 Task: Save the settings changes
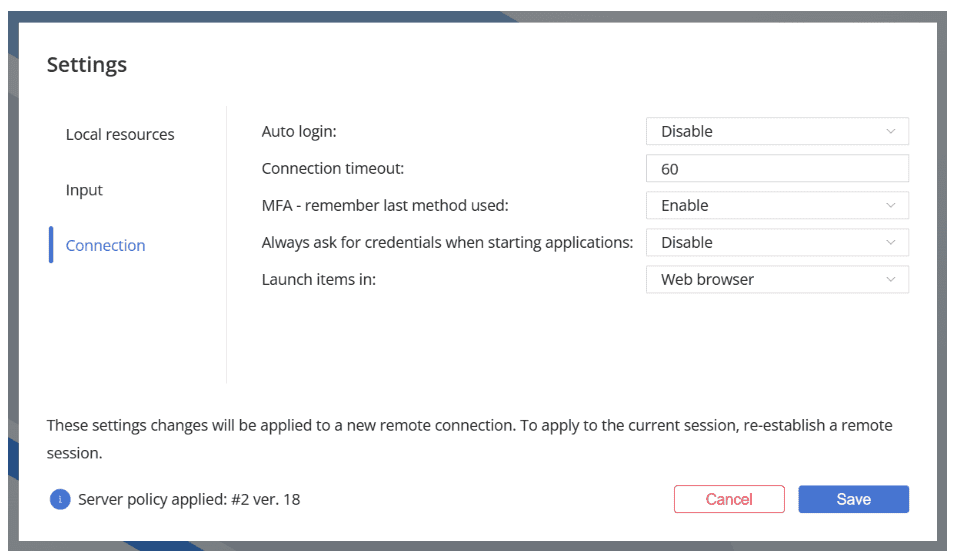[853, 499]
